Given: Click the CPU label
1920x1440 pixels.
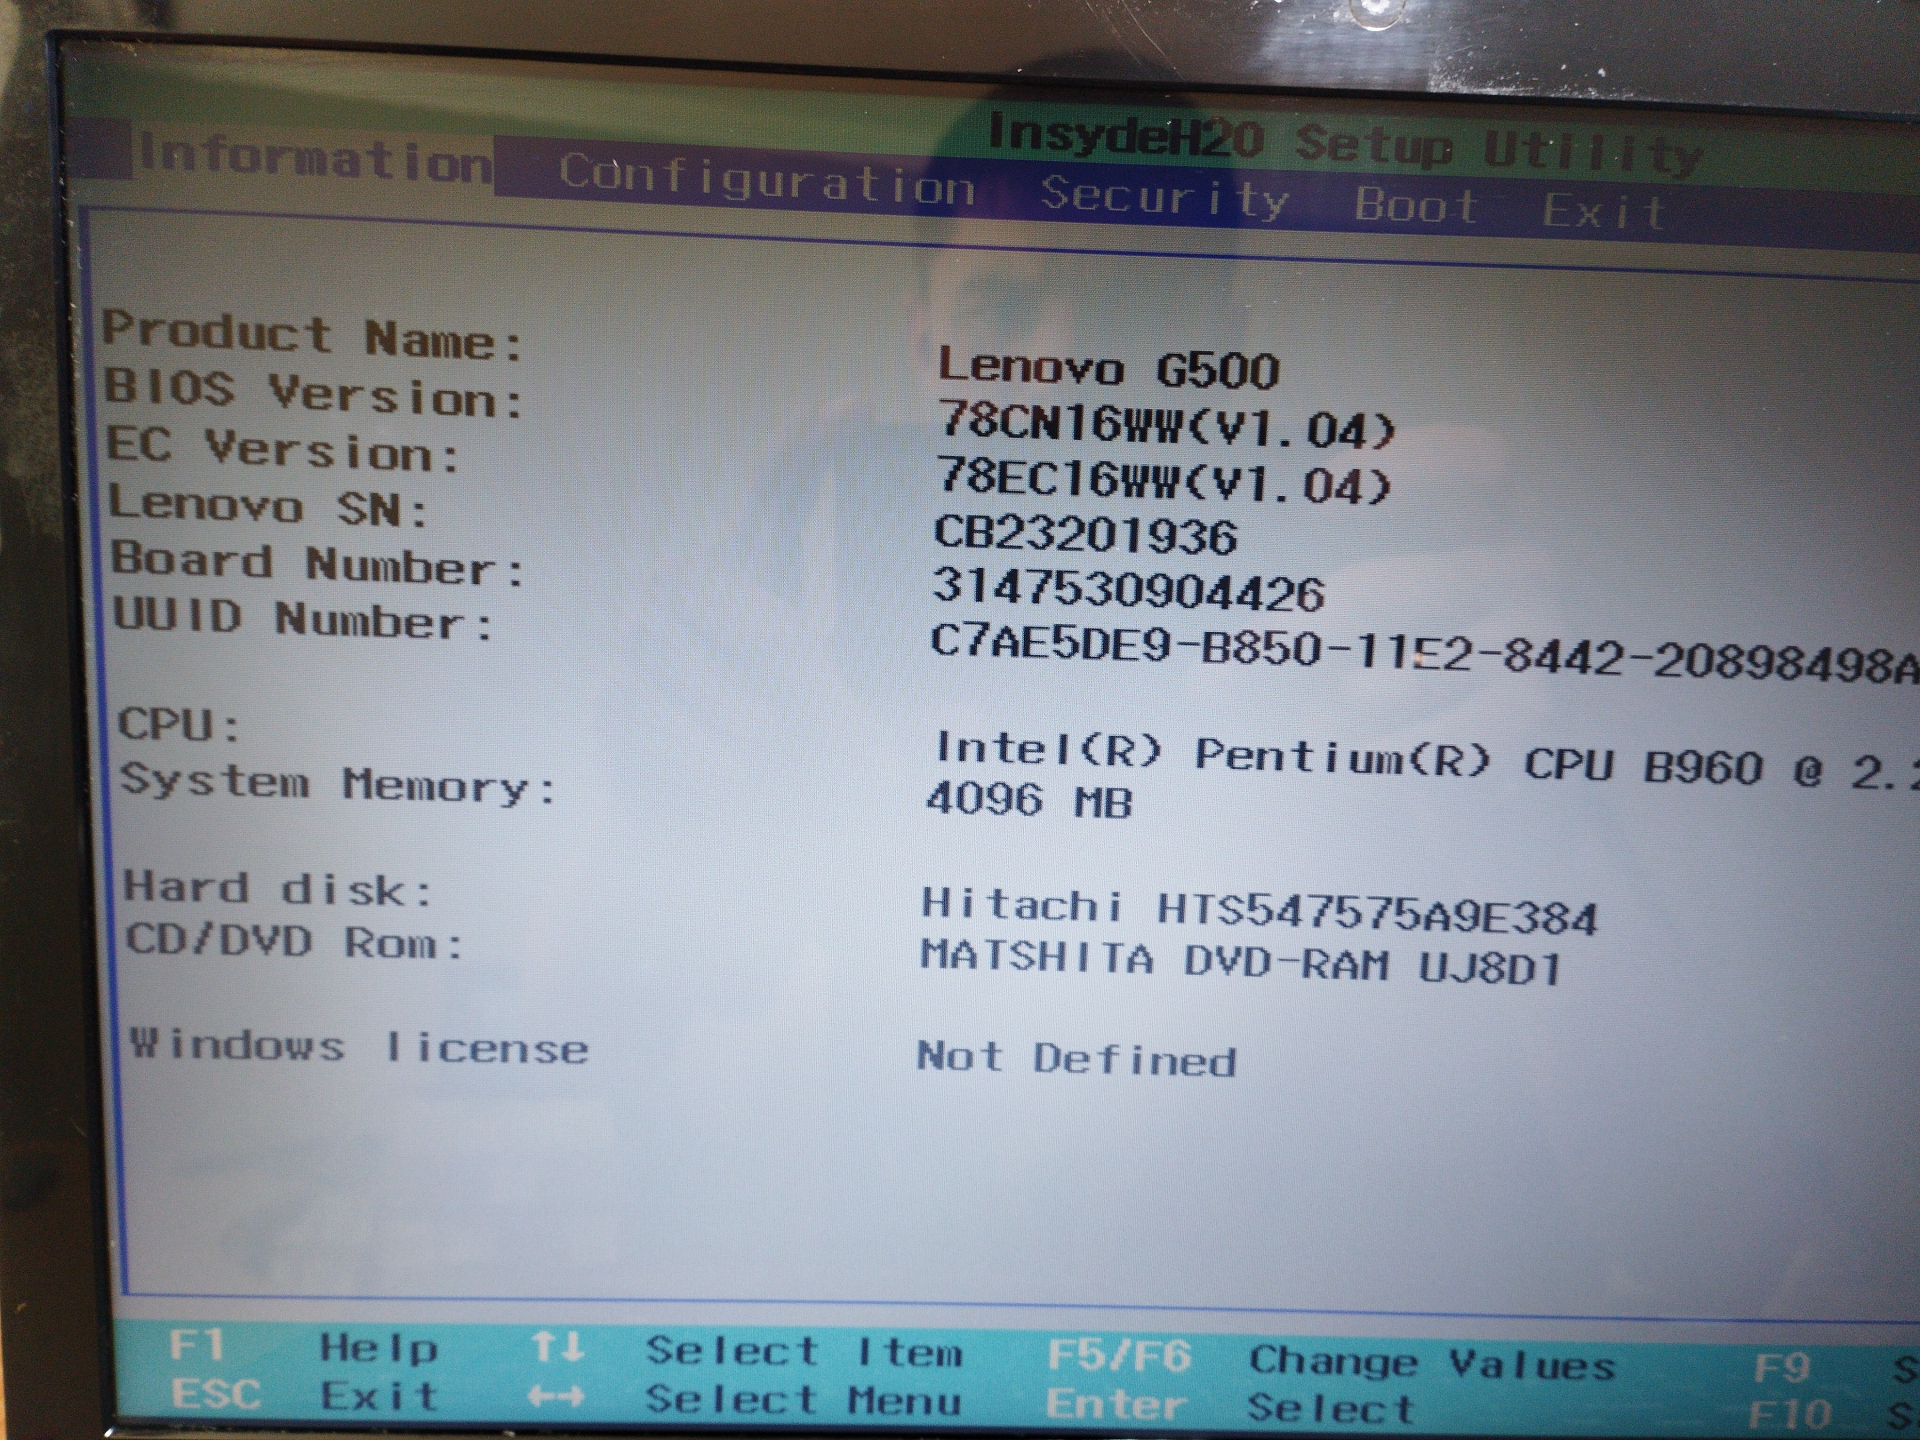Looking at the screenshot, I should click(x=180, y=724).
